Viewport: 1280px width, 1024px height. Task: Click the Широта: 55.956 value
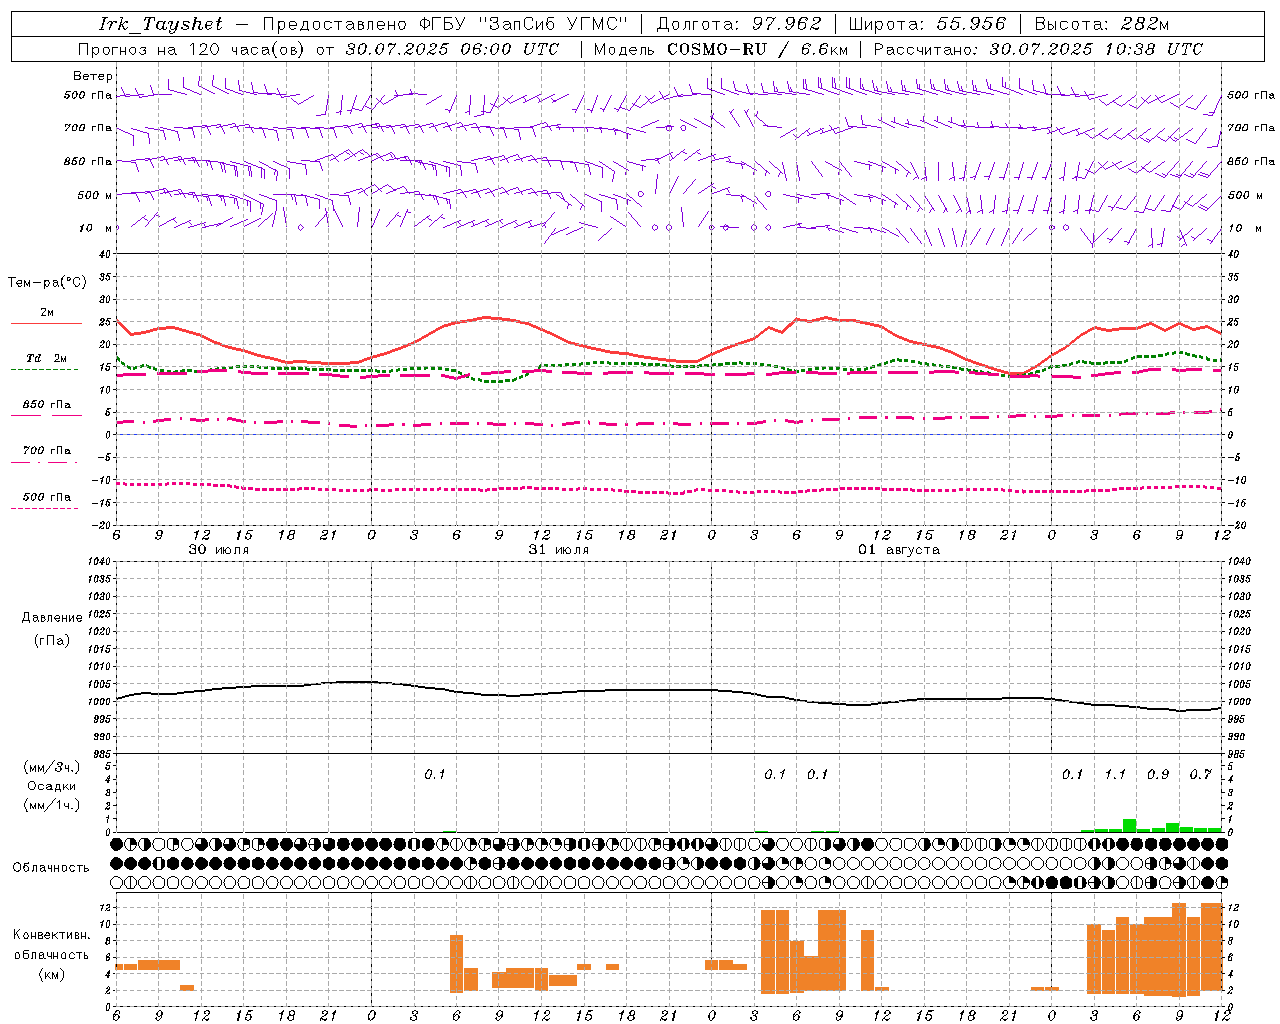pos(927,24)
